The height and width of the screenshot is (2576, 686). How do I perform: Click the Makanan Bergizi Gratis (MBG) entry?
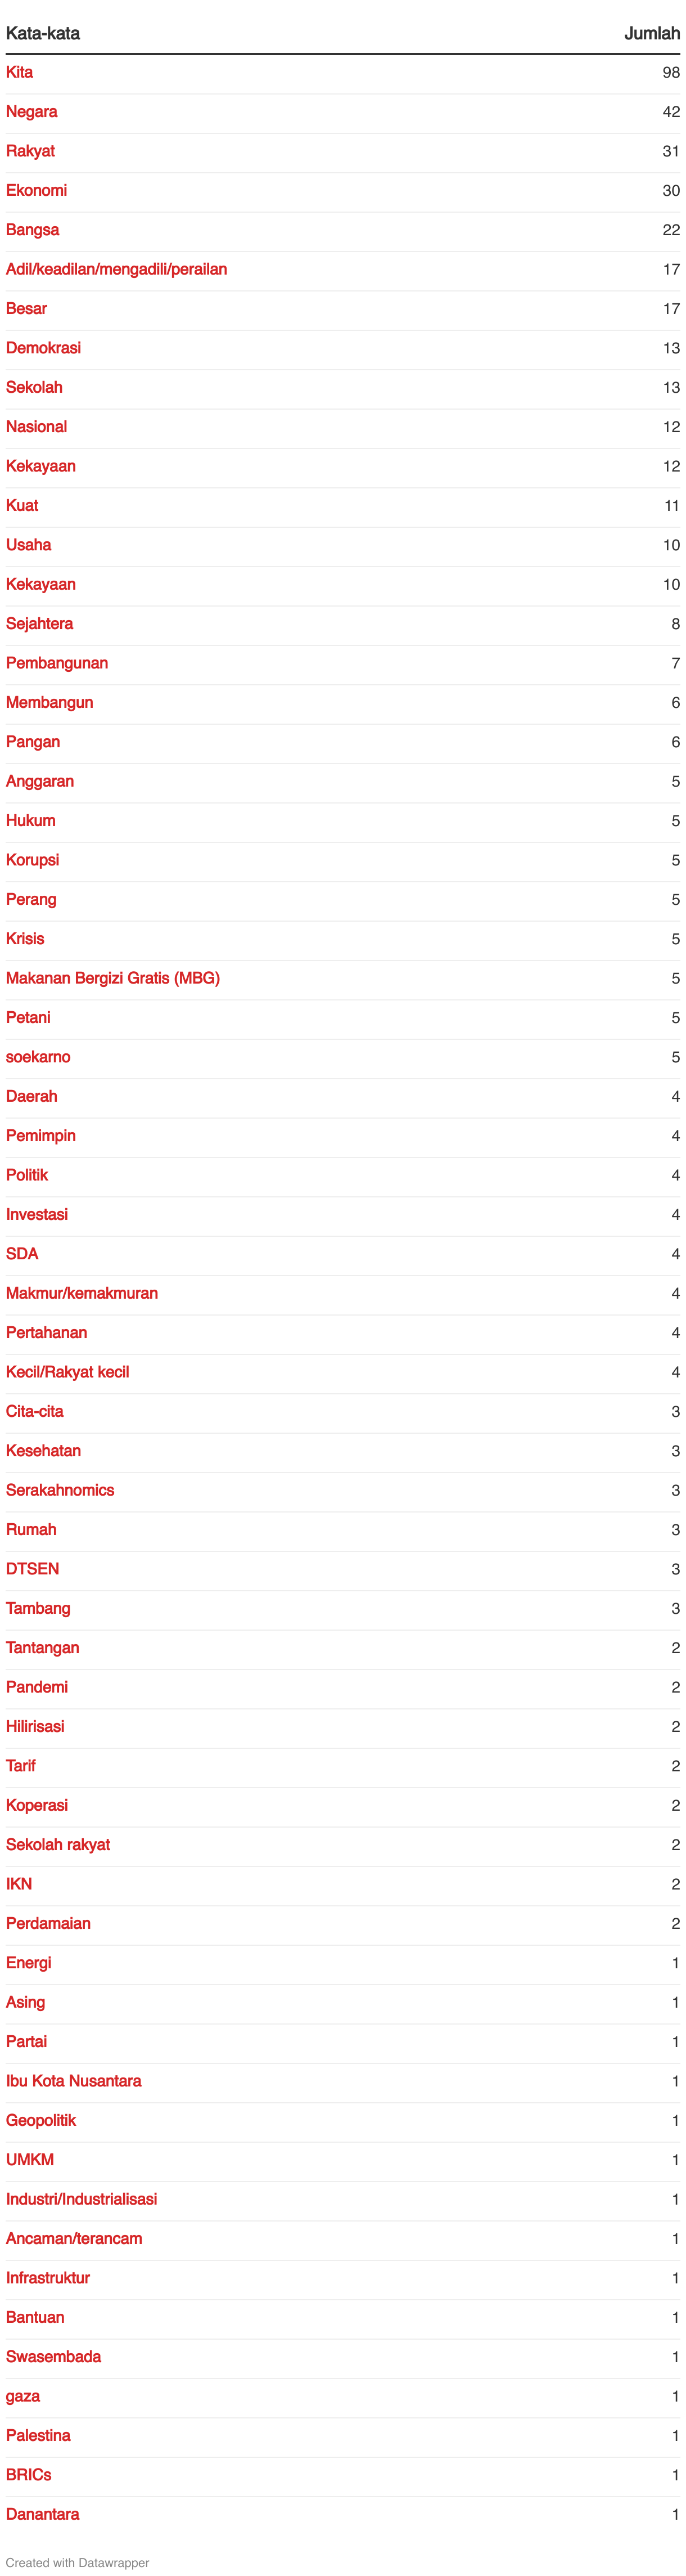(x=113, y=978)
